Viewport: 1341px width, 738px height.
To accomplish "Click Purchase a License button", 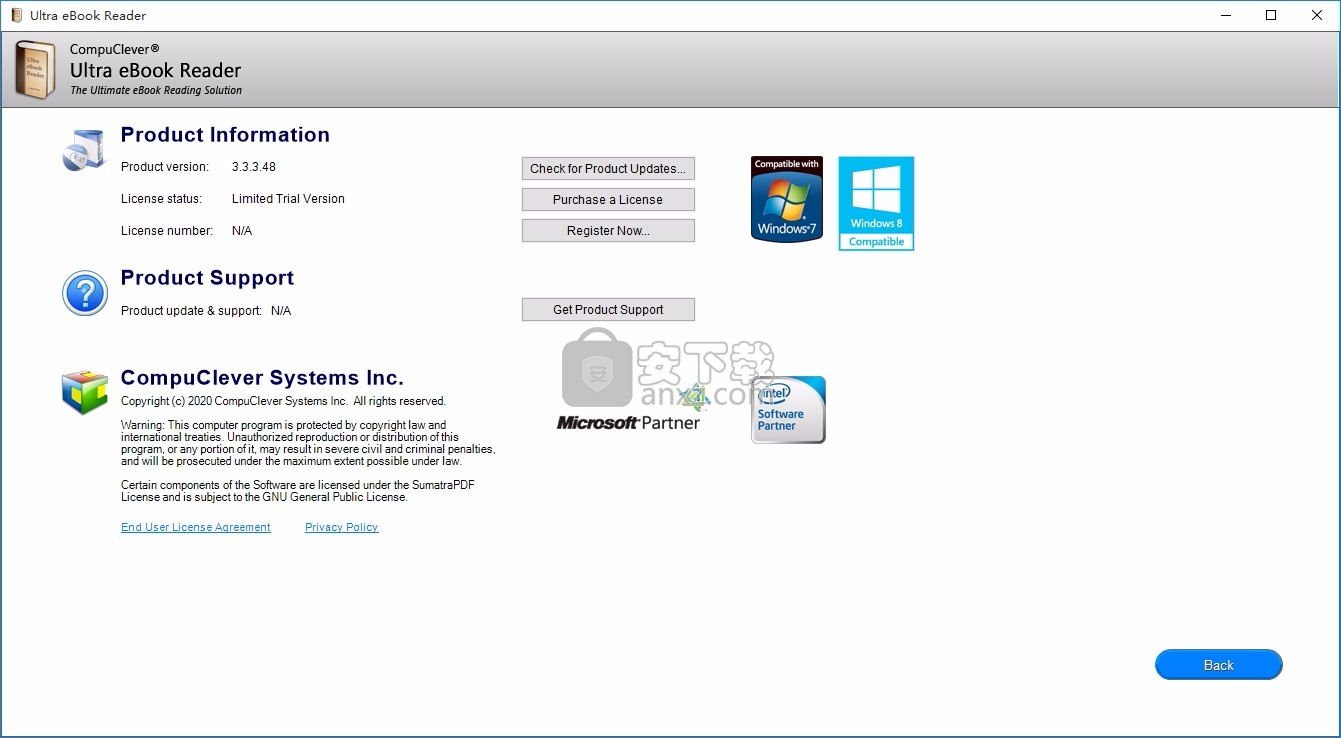I will click(x=608, y=199).
